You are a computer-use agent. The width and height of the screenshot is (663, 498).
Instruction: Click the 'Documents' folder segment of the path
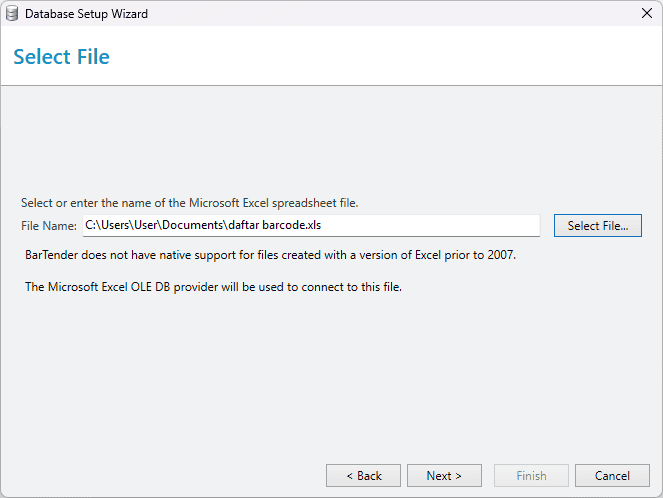[192, 225]
